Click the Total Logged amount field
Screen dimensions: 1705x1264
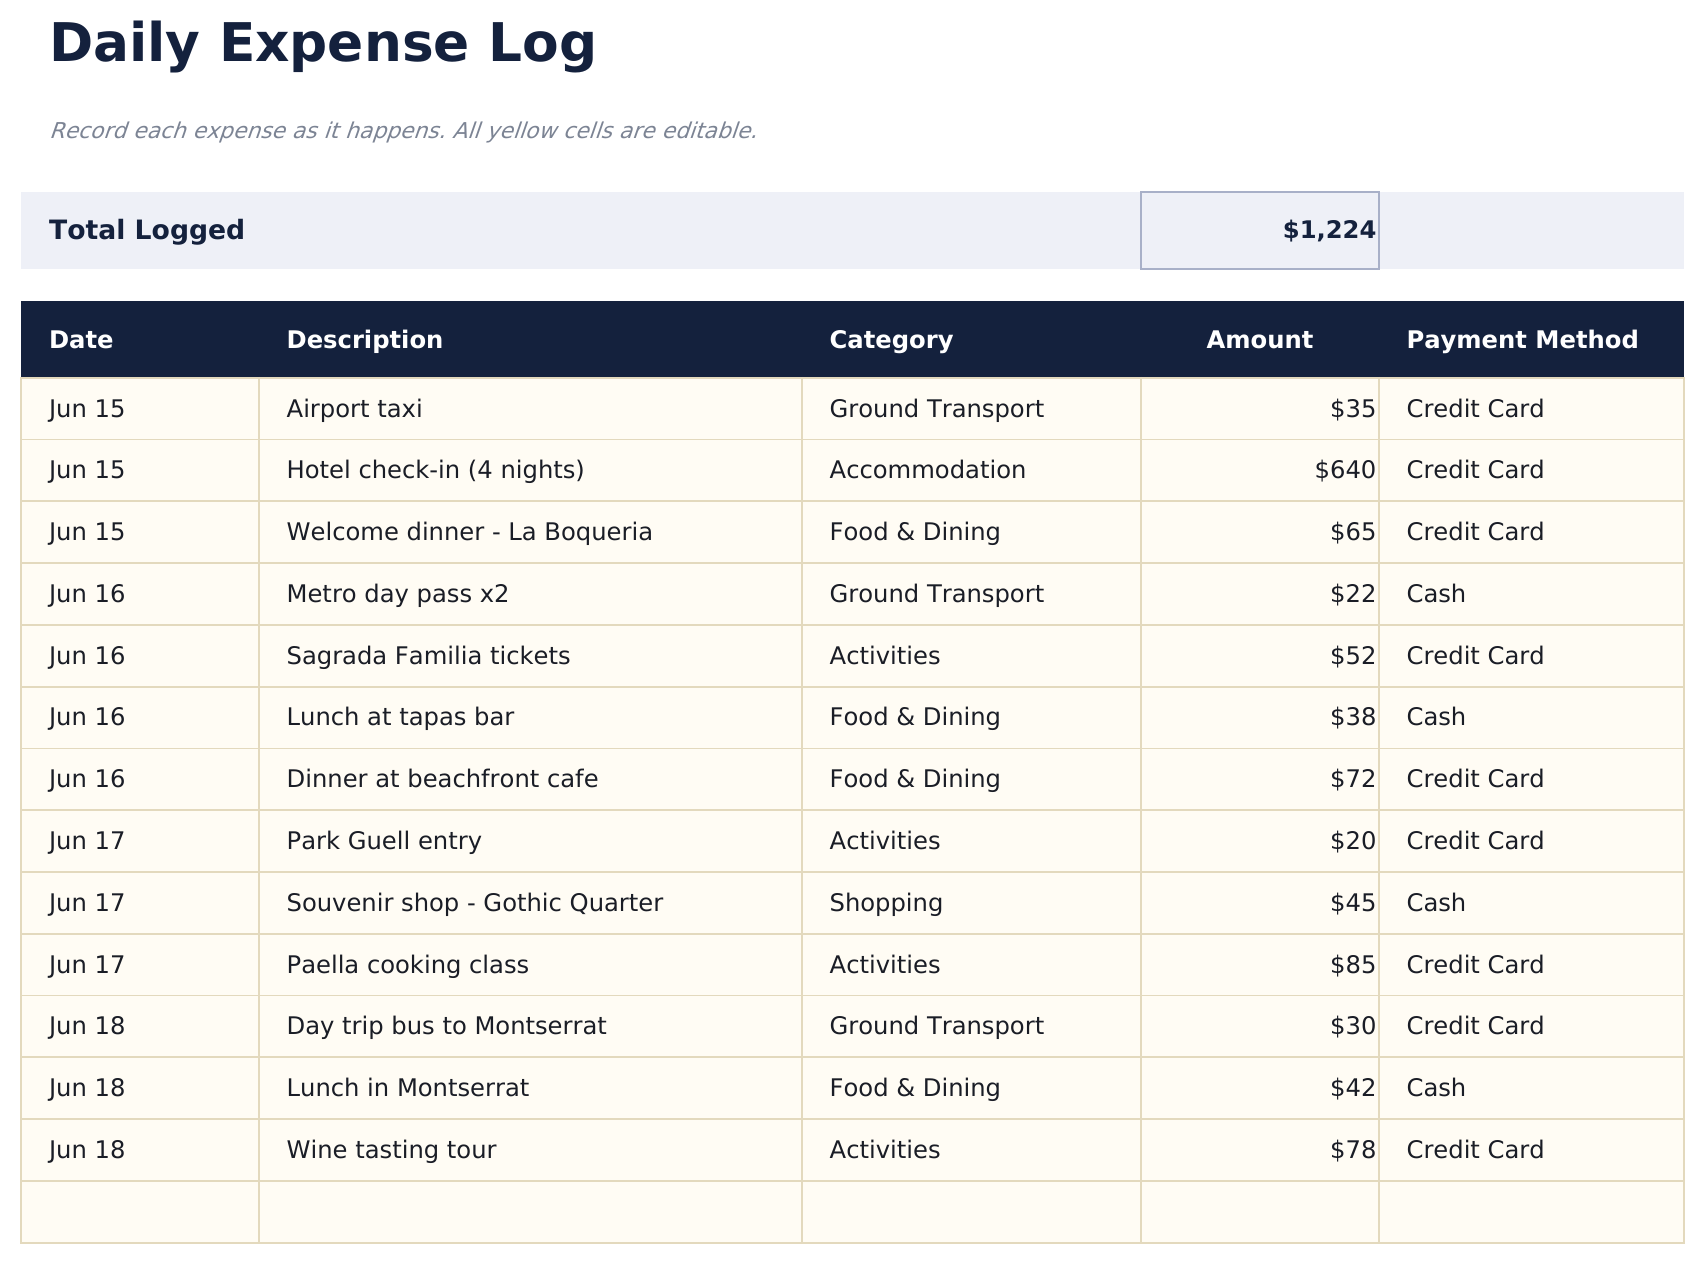click(1258, 230)
